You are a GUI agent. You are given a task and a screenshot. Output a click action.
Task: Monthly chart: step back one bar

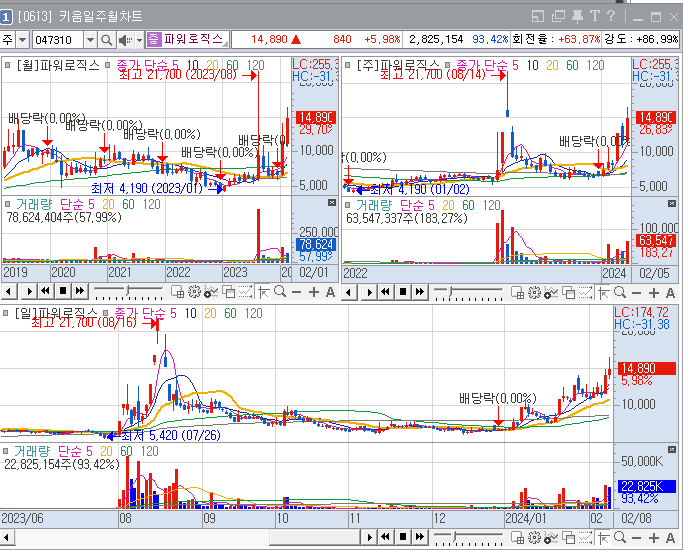click(x=9, y=291)
